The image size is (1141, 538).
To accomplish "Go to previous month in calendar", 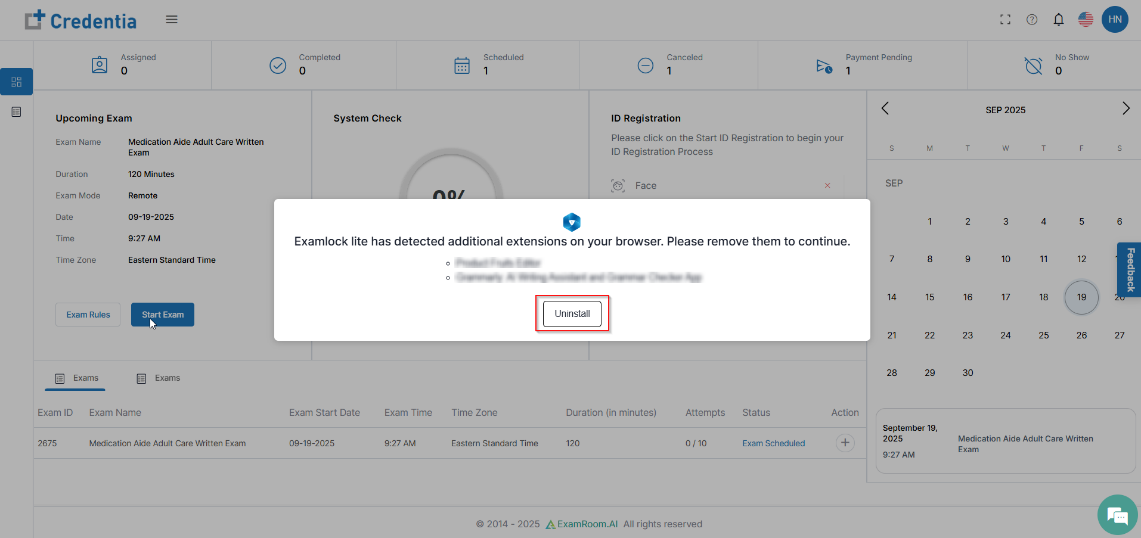I will pos(885,109).
